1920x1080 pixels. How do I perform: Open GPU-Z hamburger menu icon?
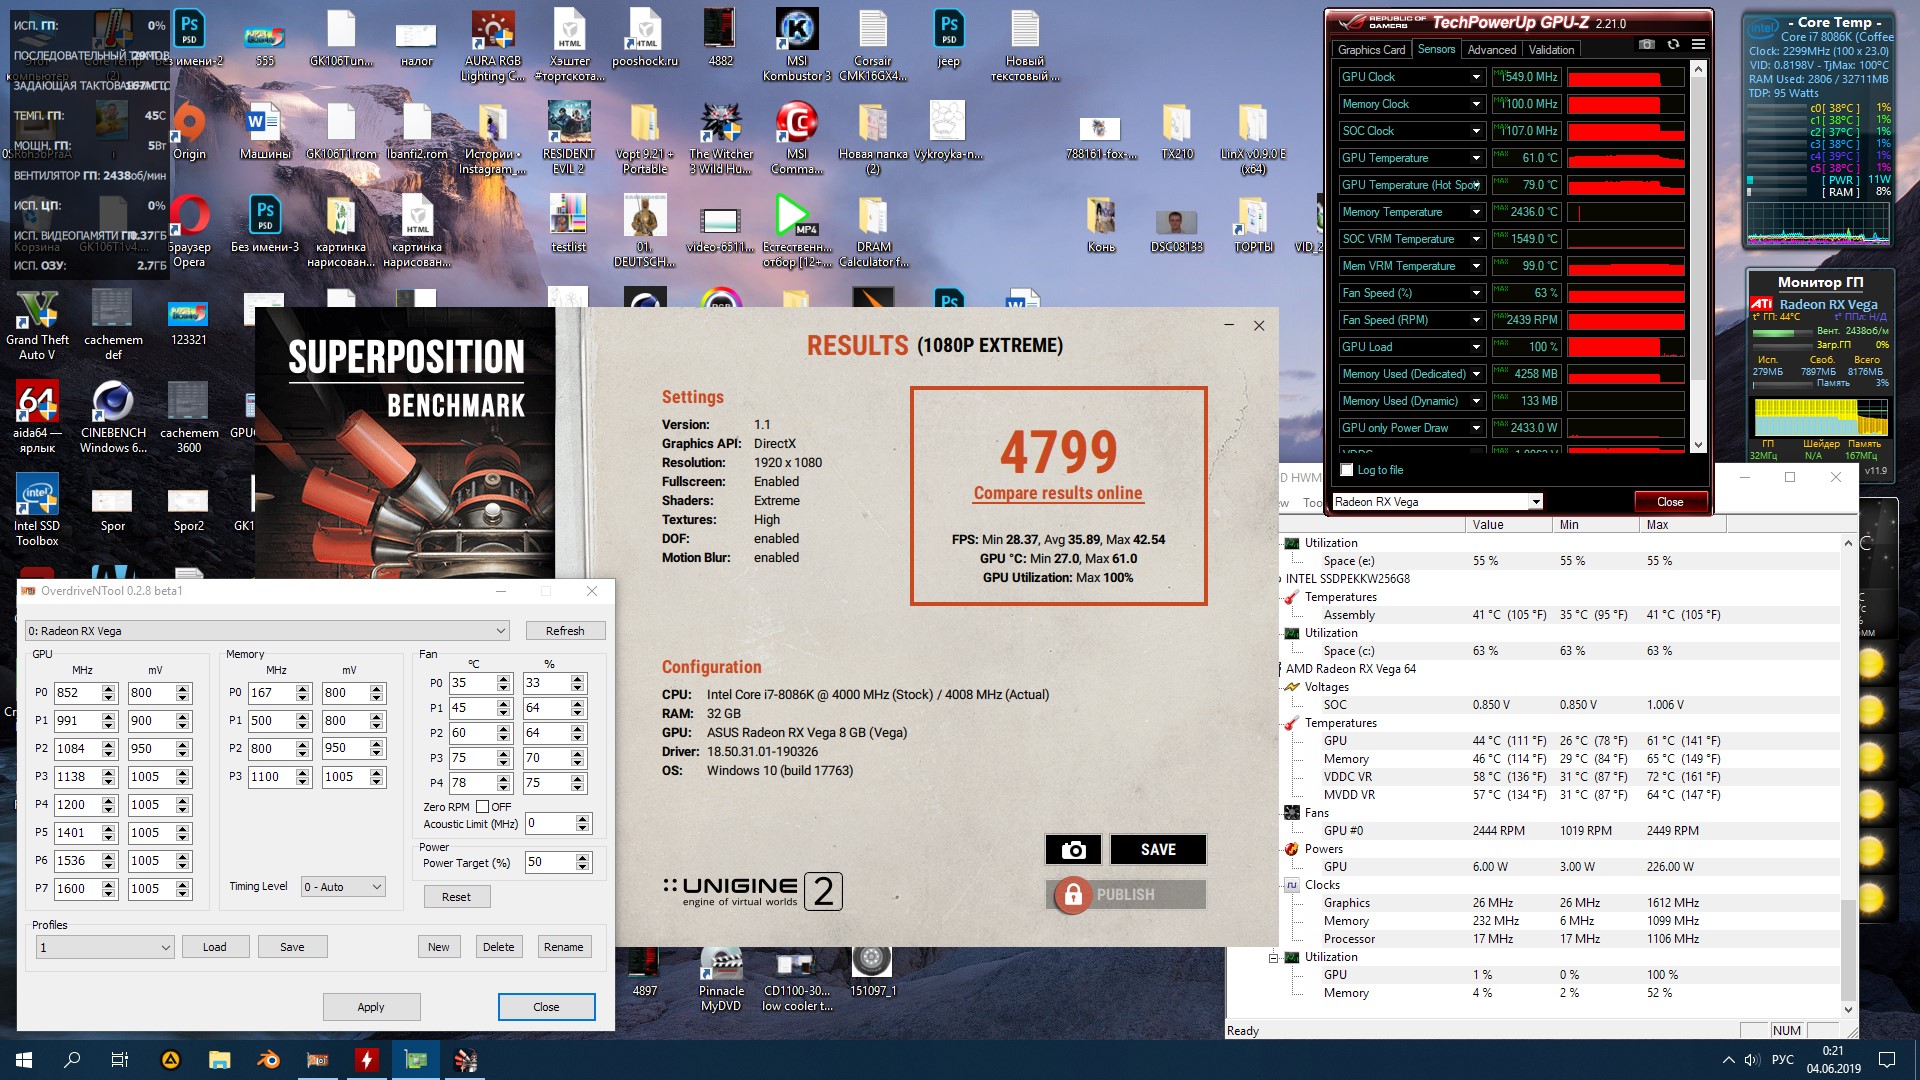tap(1698, 44)
